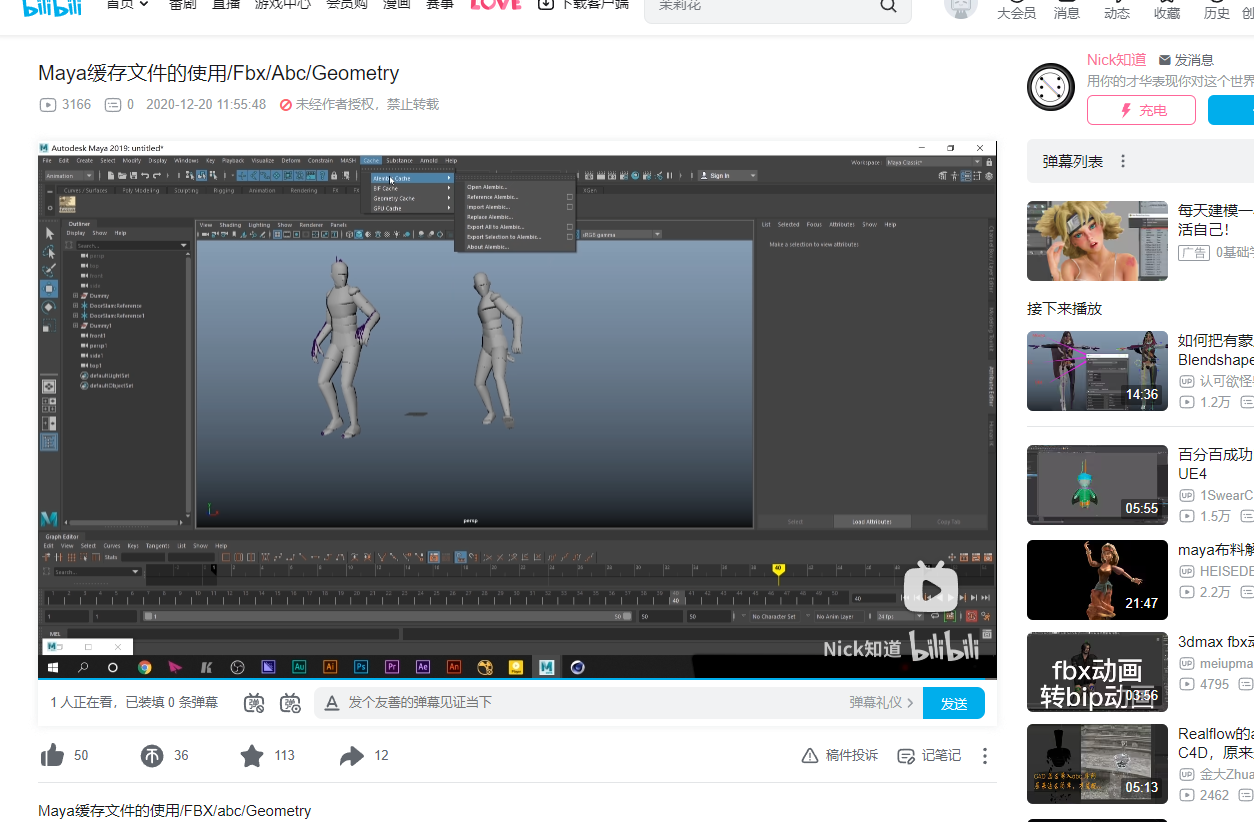Open the 首页 dropdown in header
Screen dimensions: 1254x822
pos(128,4)
